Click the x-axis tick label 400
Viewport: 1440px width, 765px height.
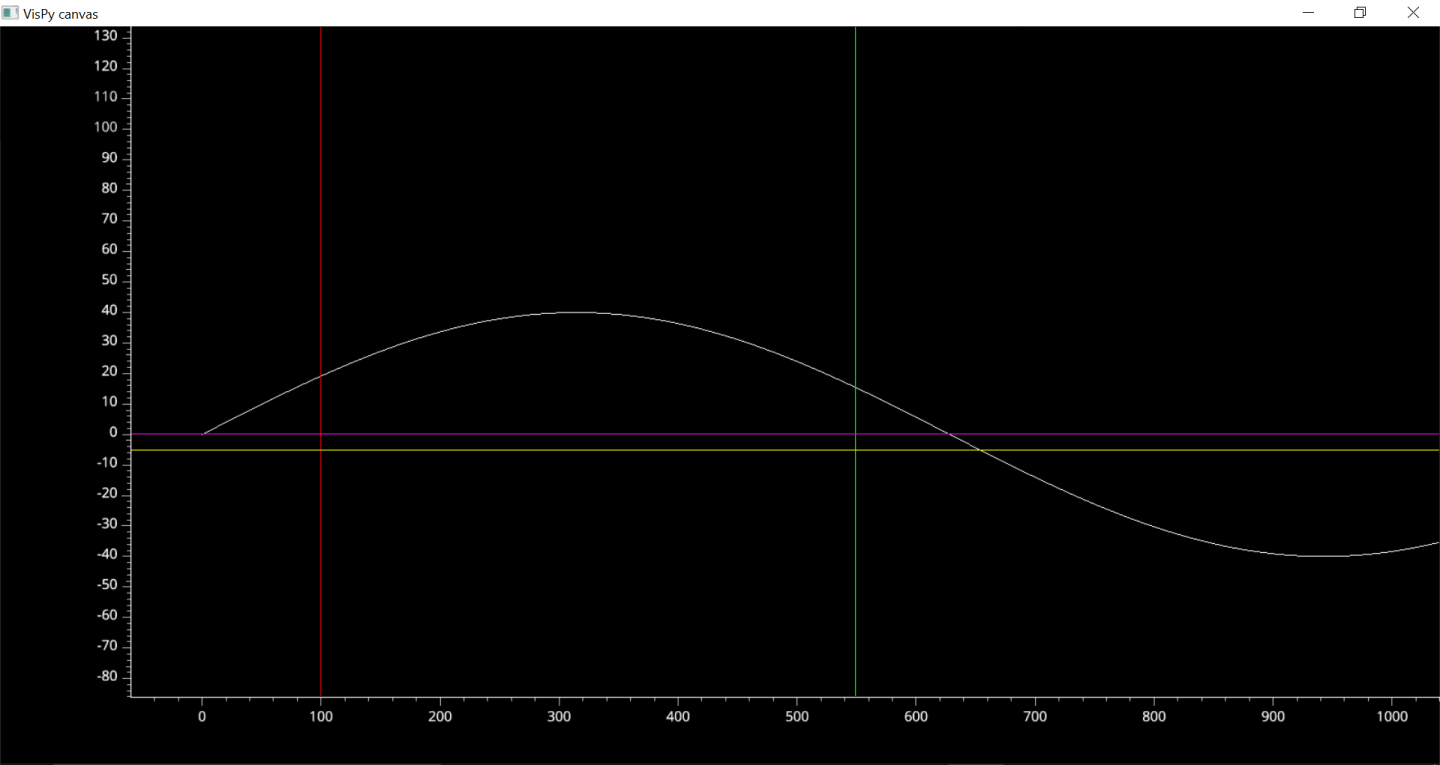678,716
